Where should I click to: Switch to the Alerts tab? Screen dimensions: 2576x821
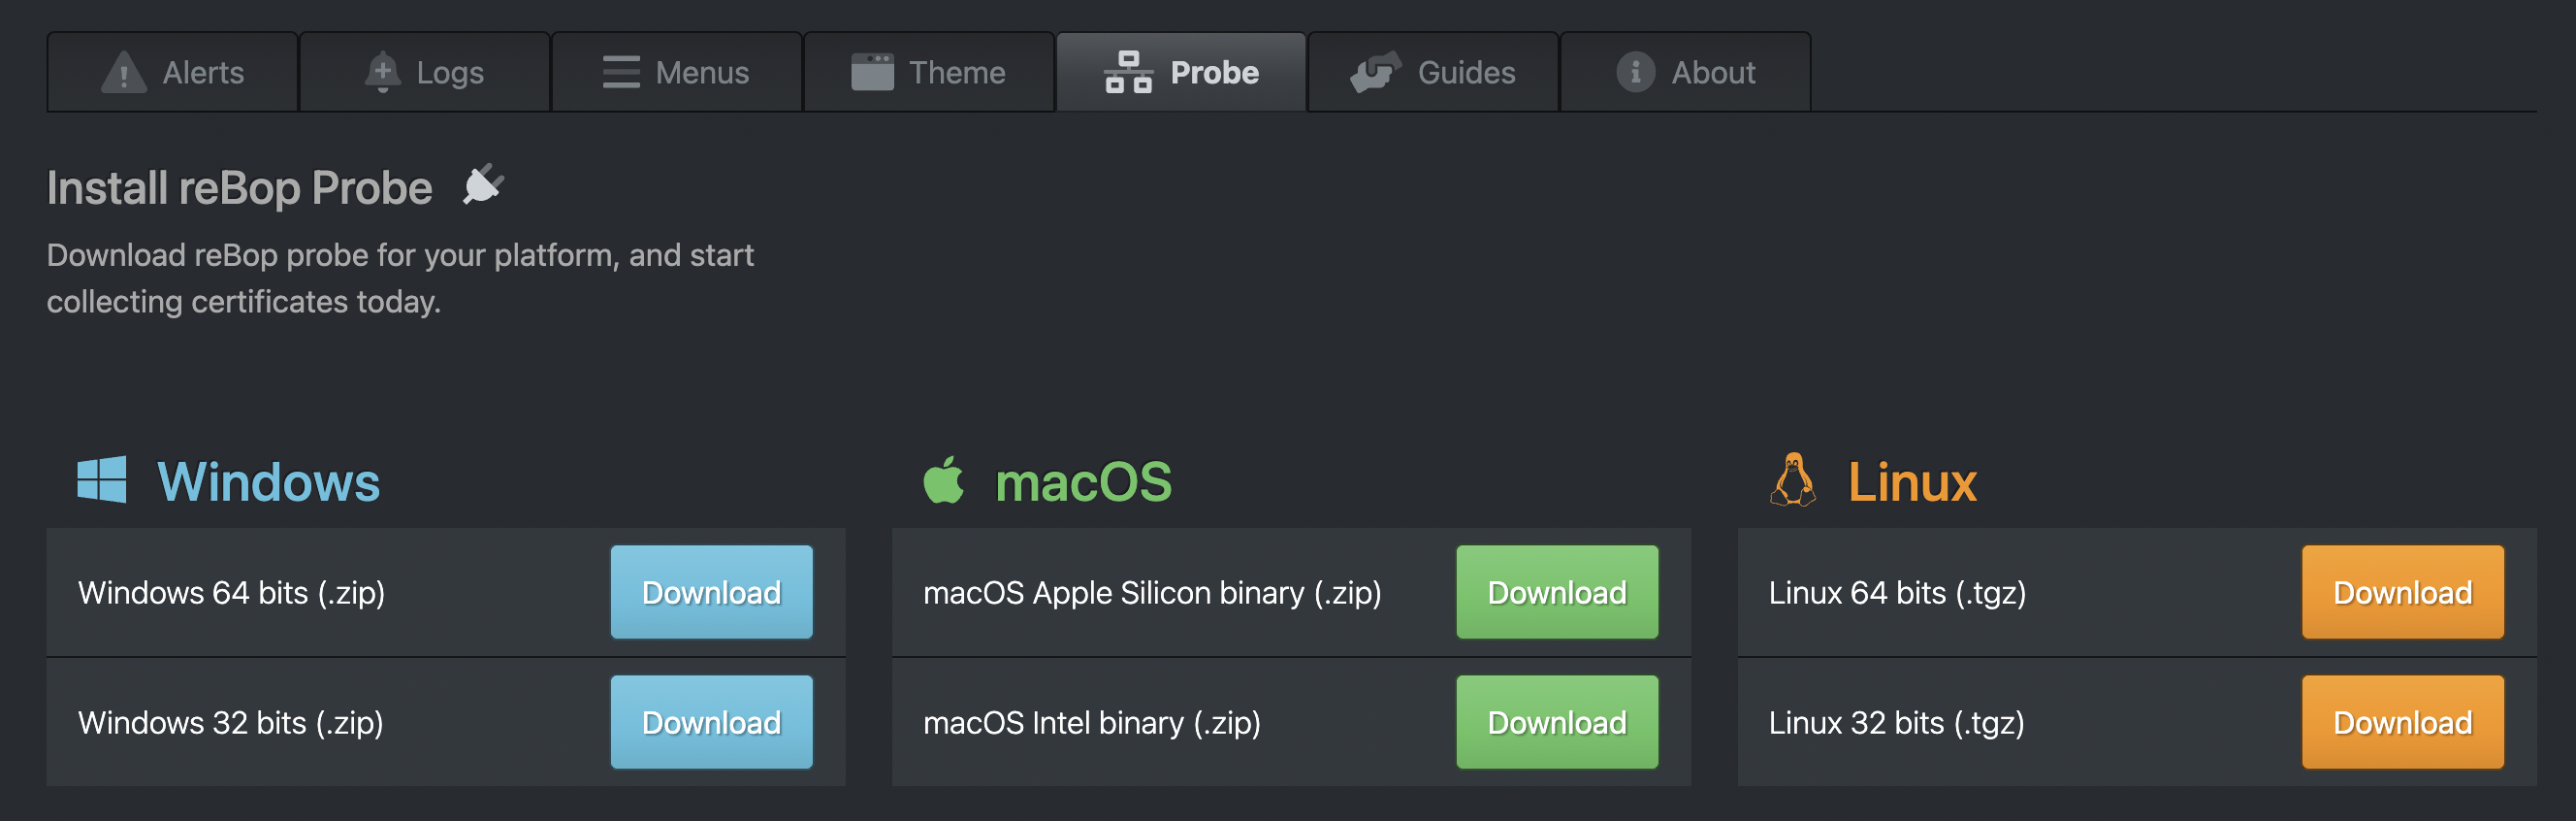pos(172,71)
